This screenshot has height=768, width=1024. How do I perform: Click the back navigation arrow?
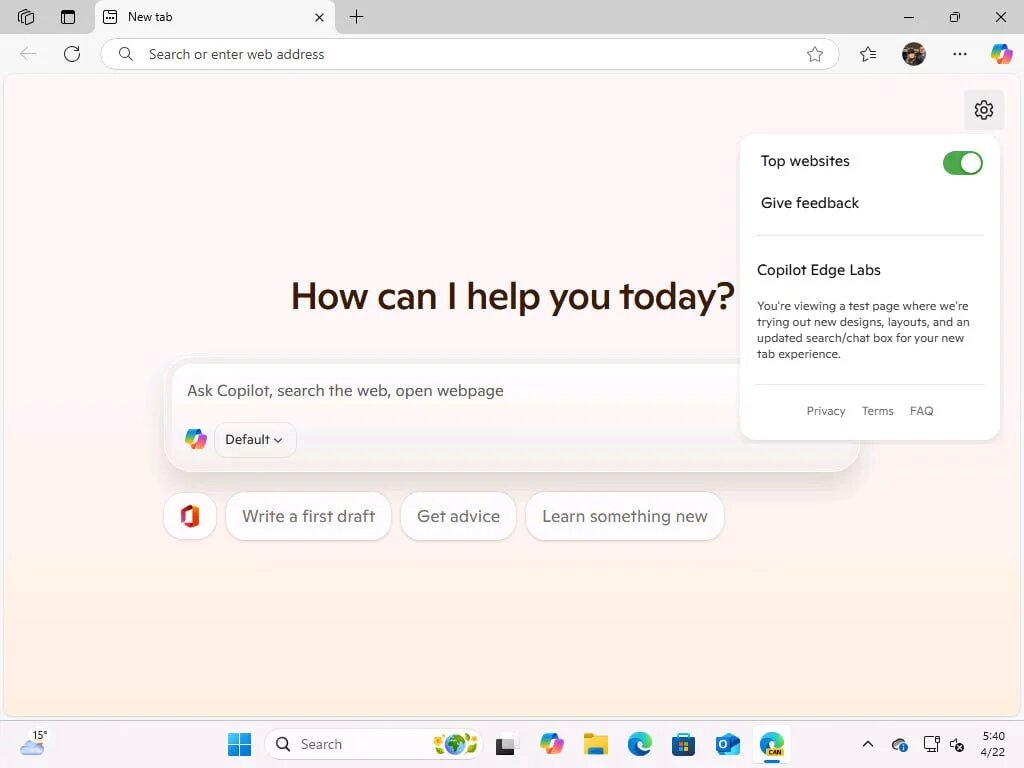[28, 54]
